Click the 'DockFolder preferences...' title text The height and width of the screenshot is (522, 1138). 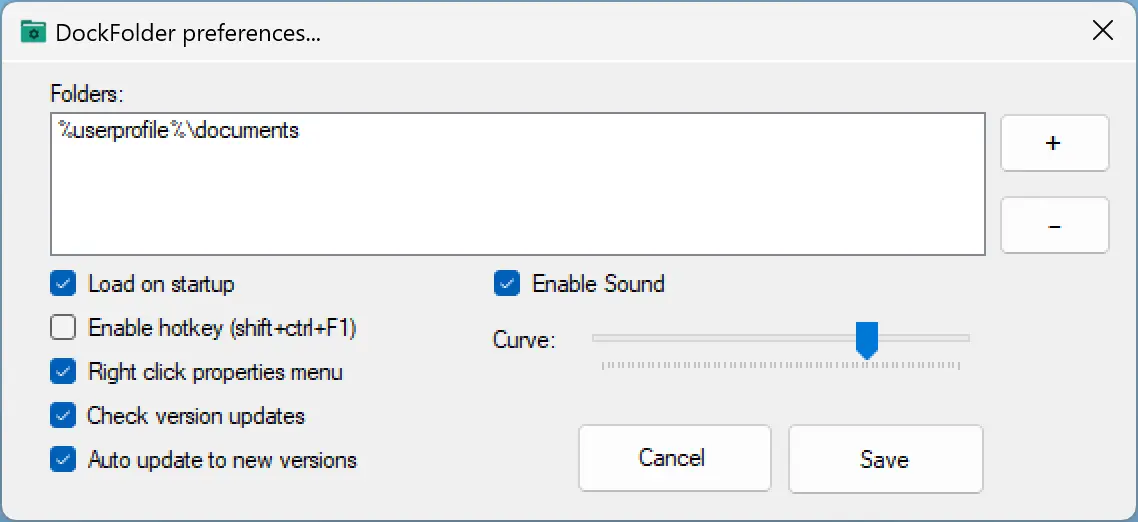pyautogui.click(x=188, y=33)
